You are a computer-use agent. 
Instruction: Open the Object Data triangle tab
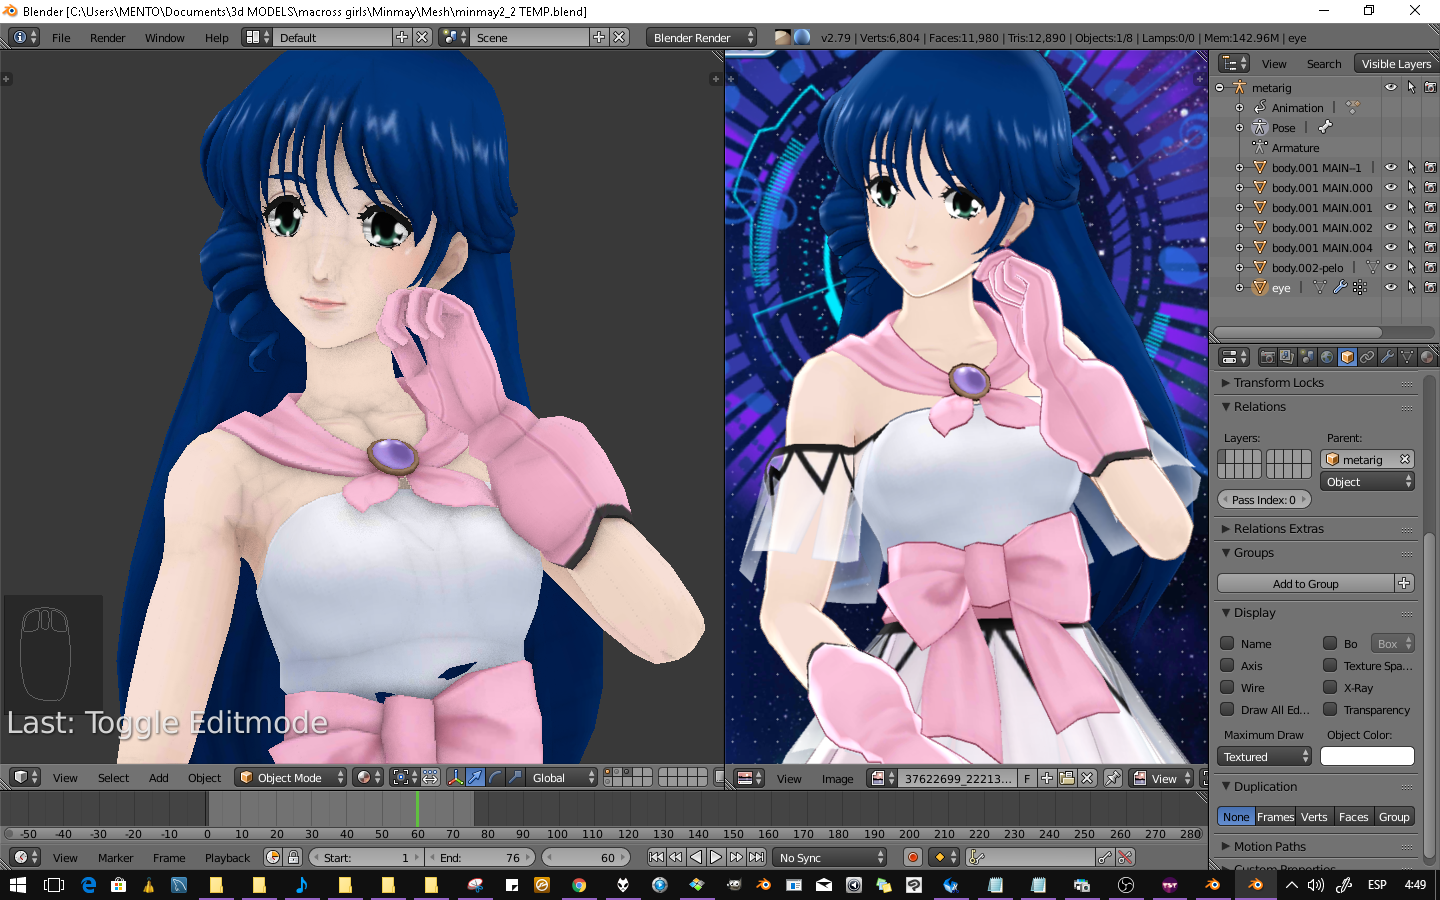pyautogui.click(x=1407, y=357)
